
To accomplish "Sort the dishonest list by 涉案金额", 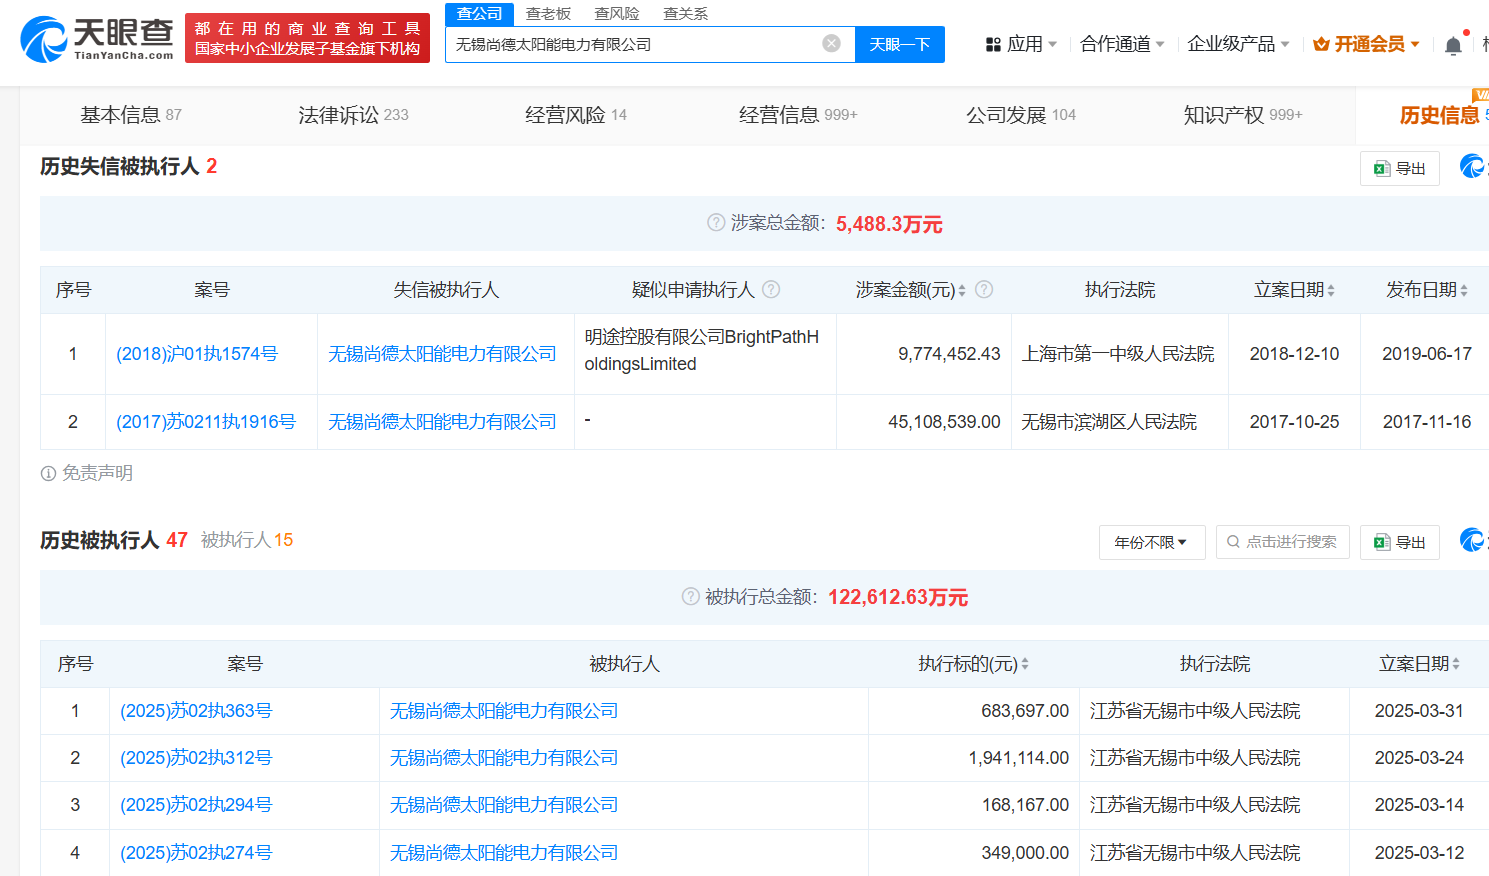I will point(962,290).
